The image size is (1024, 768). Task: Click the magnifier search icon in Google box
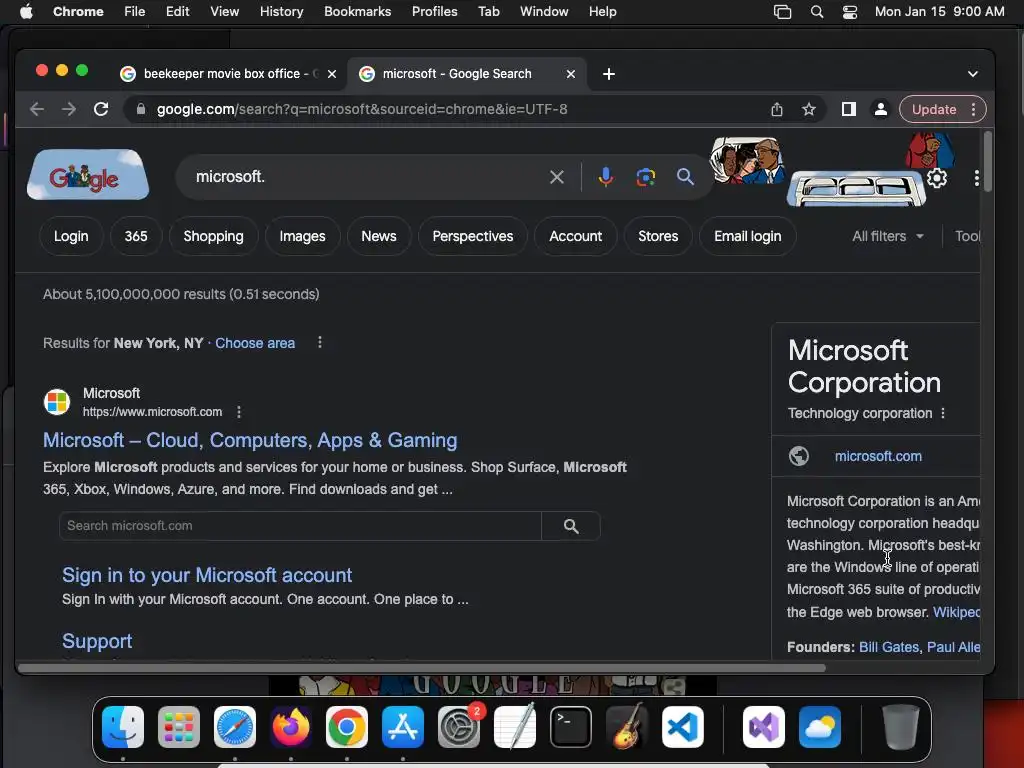click(x=685, y=176)
